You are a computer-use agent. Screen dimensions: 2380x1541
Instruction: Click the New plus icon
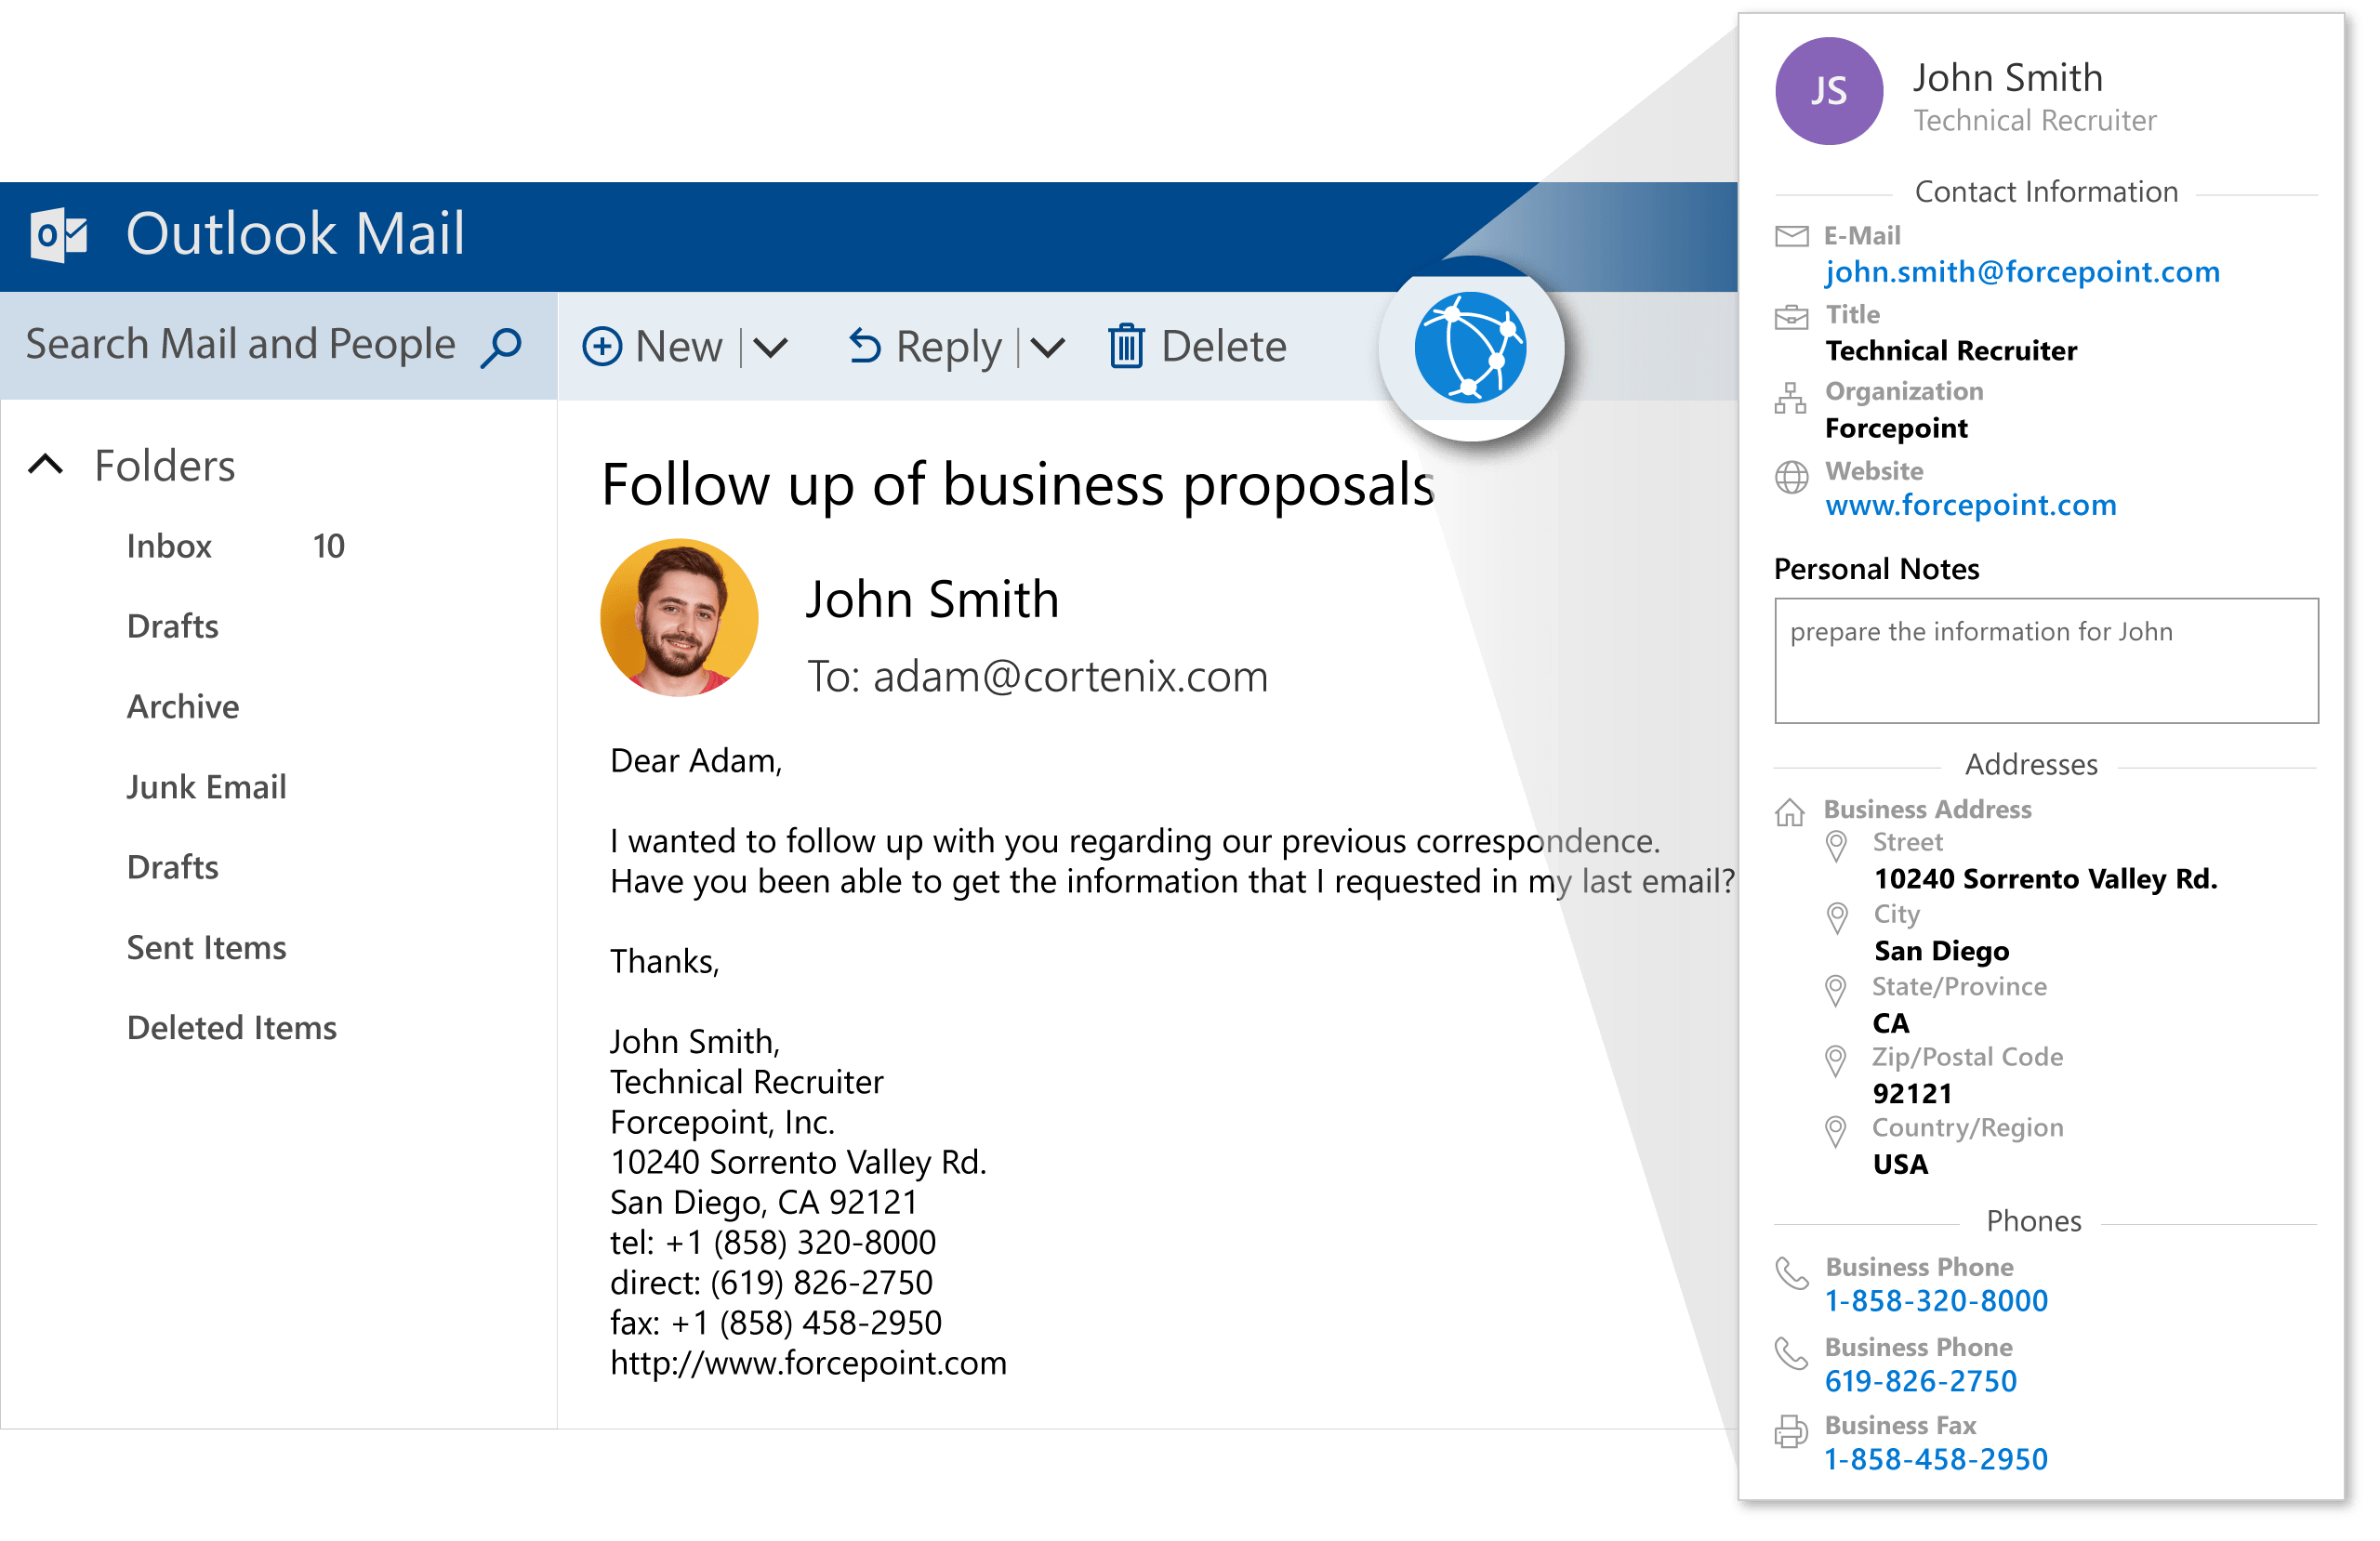coord(602,347)
